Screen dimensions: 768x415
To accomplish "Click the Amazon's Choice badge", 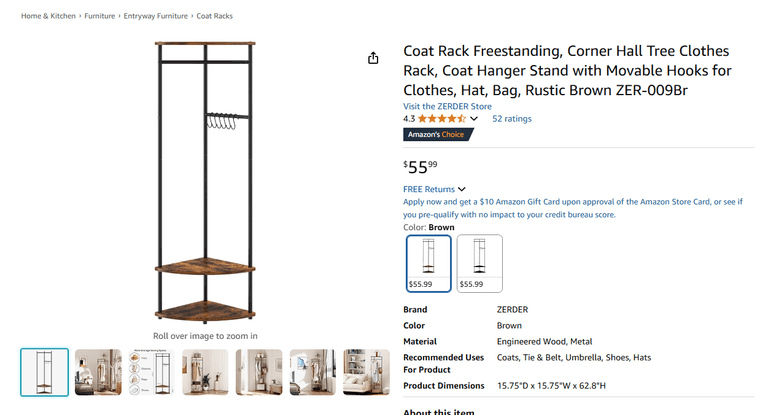I will pyautogui.click(x=434, y=135).
